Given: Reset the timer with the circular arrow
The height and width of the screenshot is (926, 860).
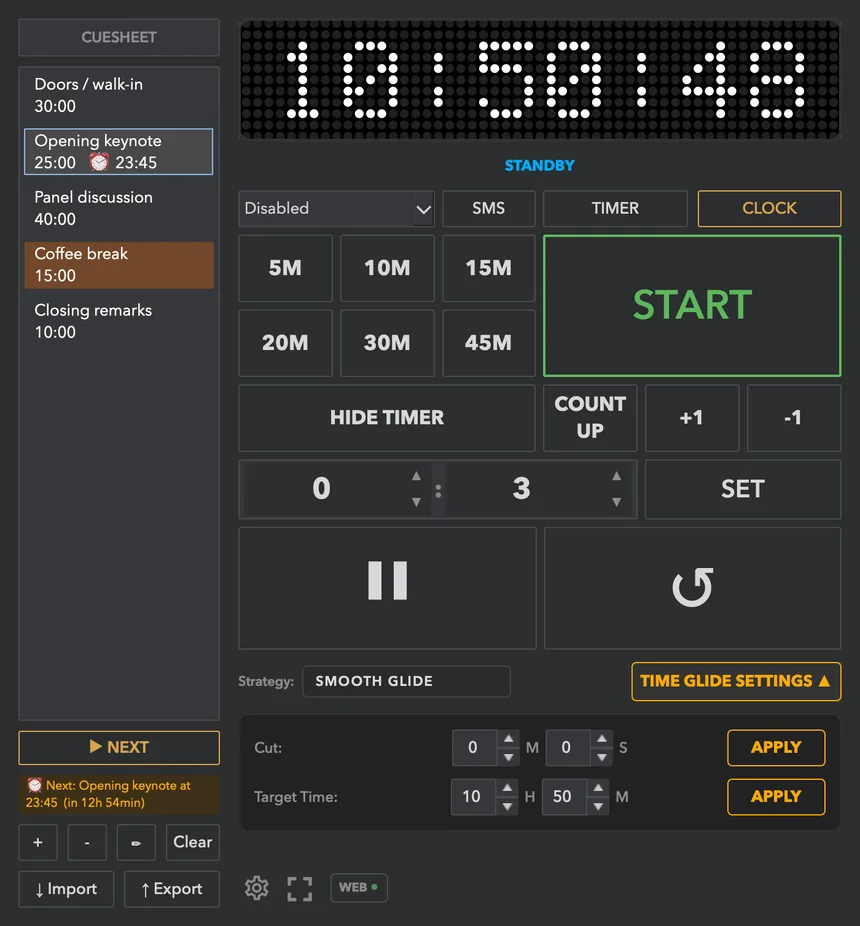Looking at the screenshot, I should pos(692,588).
